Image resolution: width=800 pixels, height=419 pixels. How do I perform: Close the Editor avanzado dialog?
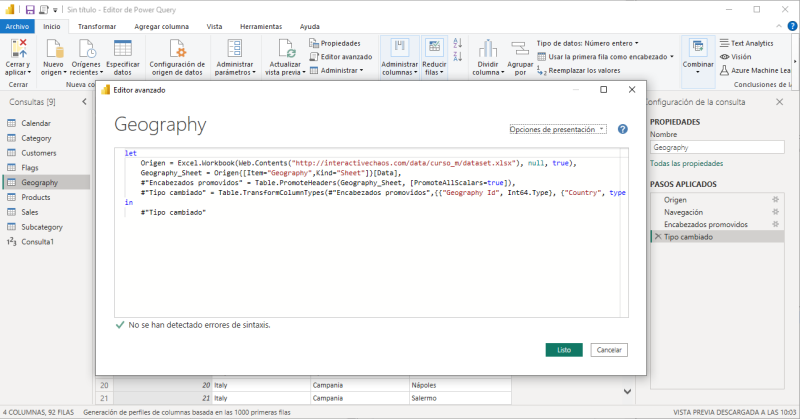tap(632, 90)
